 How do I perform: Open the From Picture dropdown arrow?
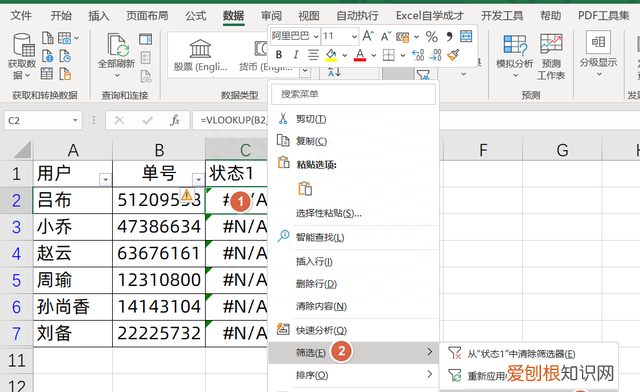click(x=76, y=38)
